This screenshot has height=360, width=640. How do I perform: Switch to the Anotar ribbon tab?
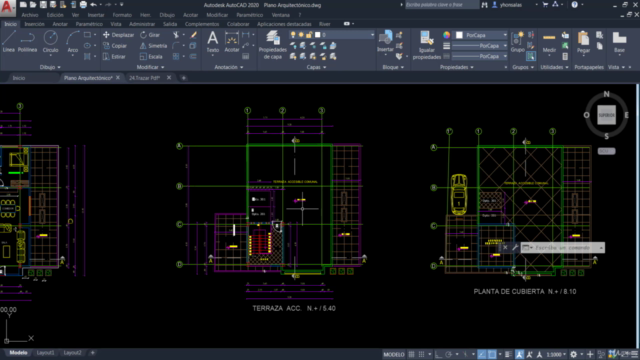(x=60, y=24)
